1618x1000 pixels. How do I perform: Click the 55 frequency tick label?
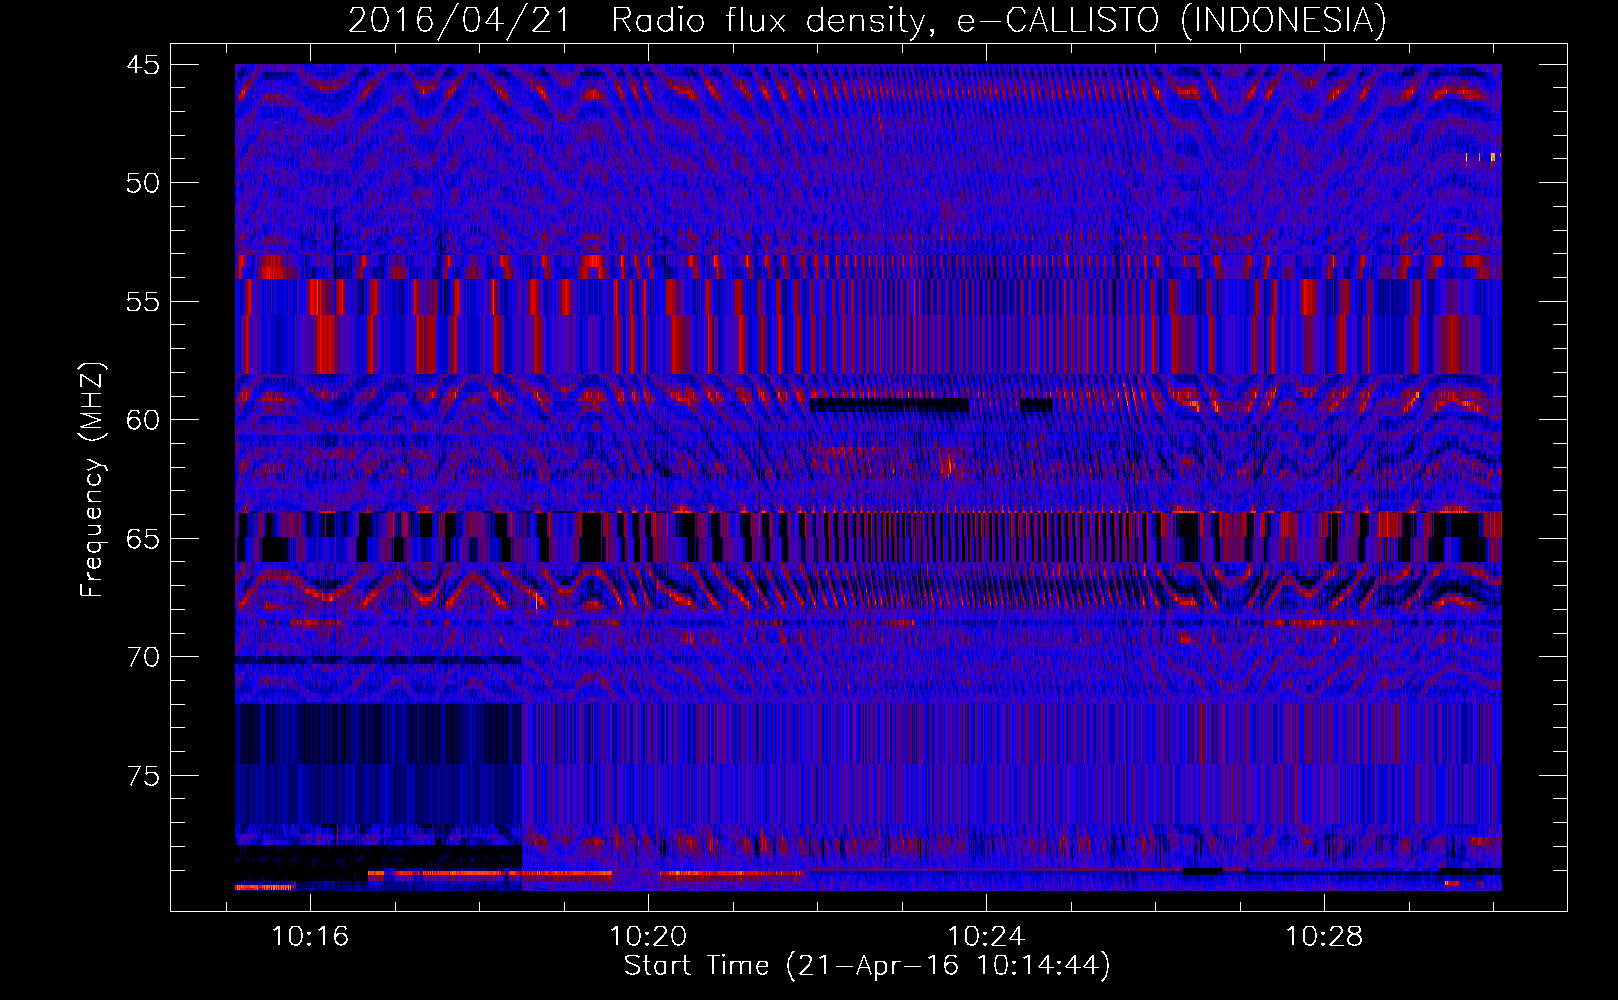point(142,302)
